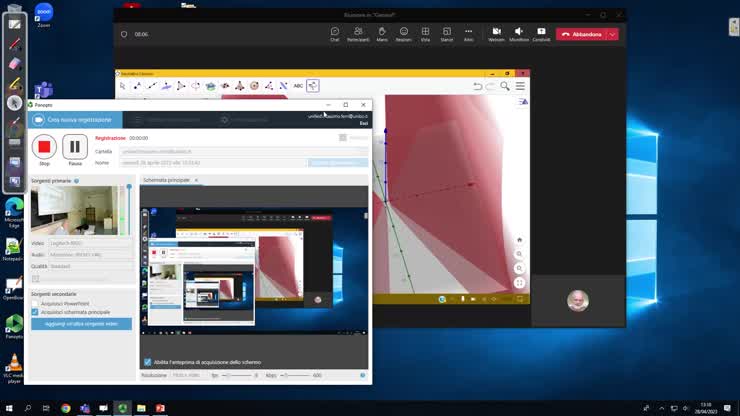Click the Condividi share icon
Image resolution: width=740 pixels, height=416 pixels.
click(x=541, y=33)
